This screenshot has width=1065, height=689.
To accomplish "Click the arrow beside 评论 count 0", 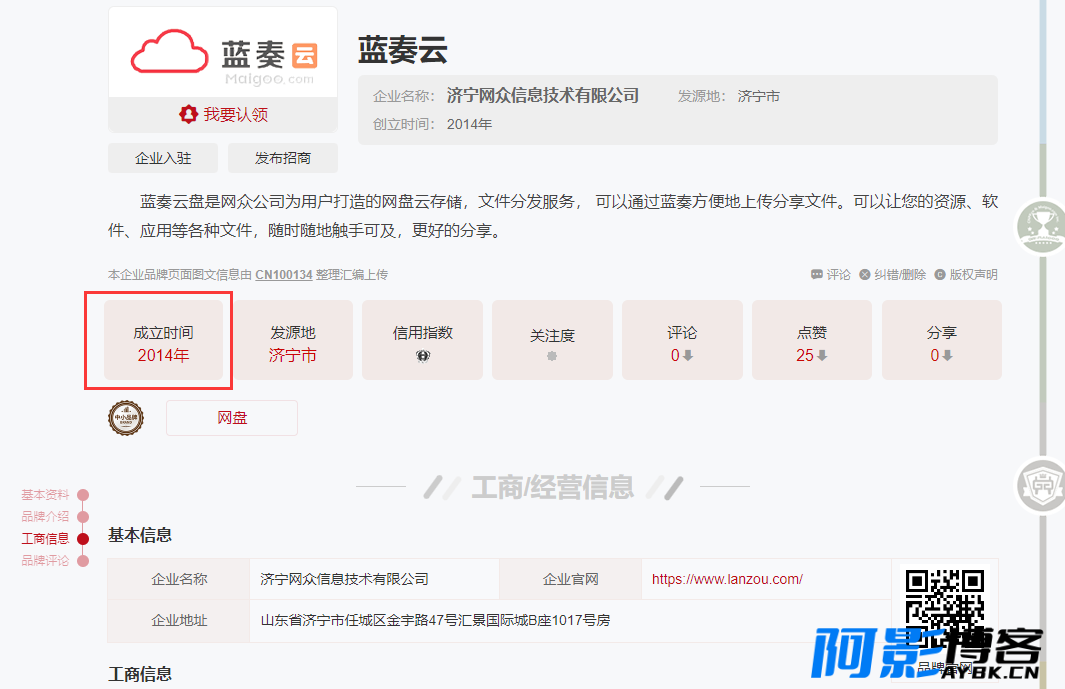I will [x=688, y=355].
